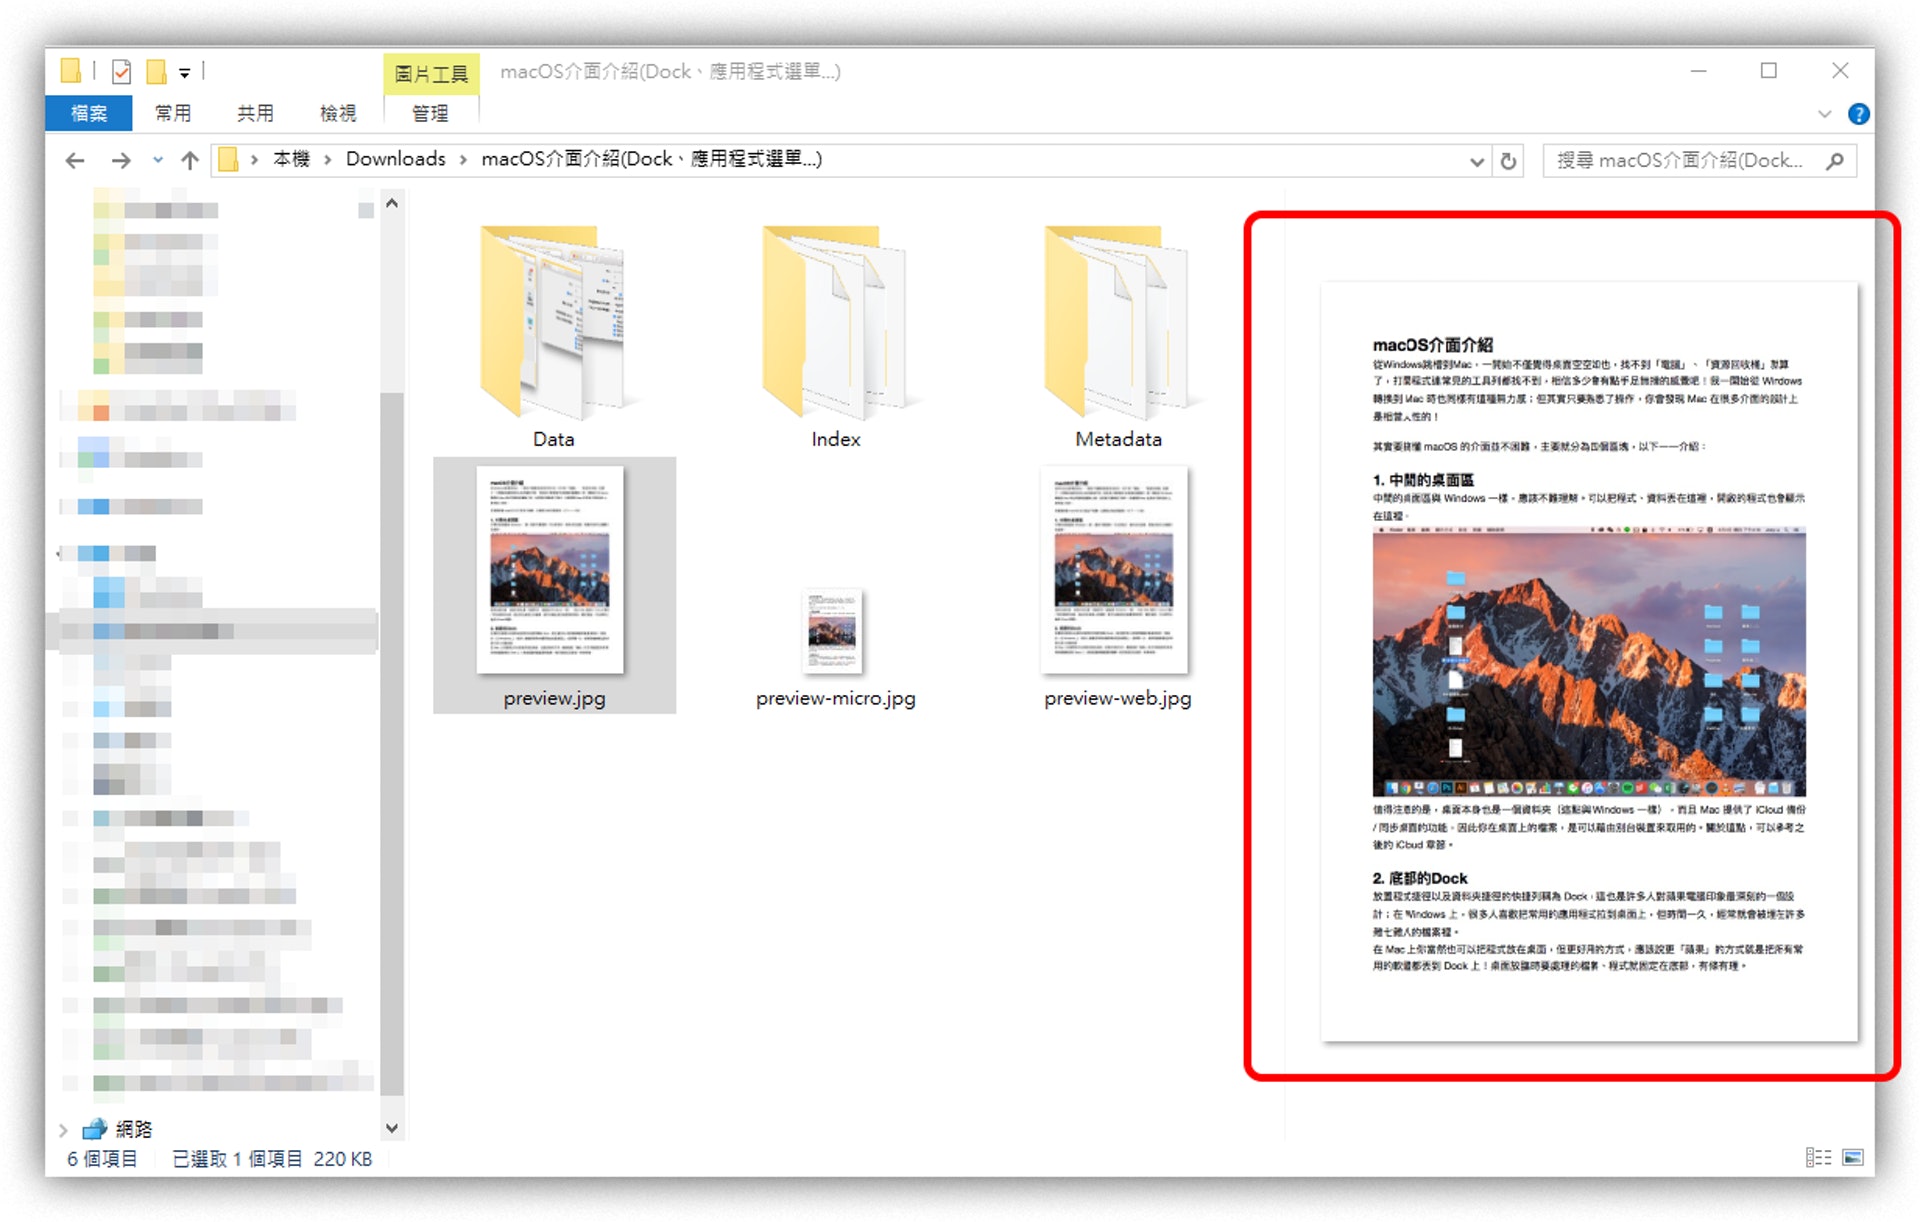Refresh the current folder
Viewport: 1920px width, 1222px height.
pyautogui.click(x=1508, y=161)
